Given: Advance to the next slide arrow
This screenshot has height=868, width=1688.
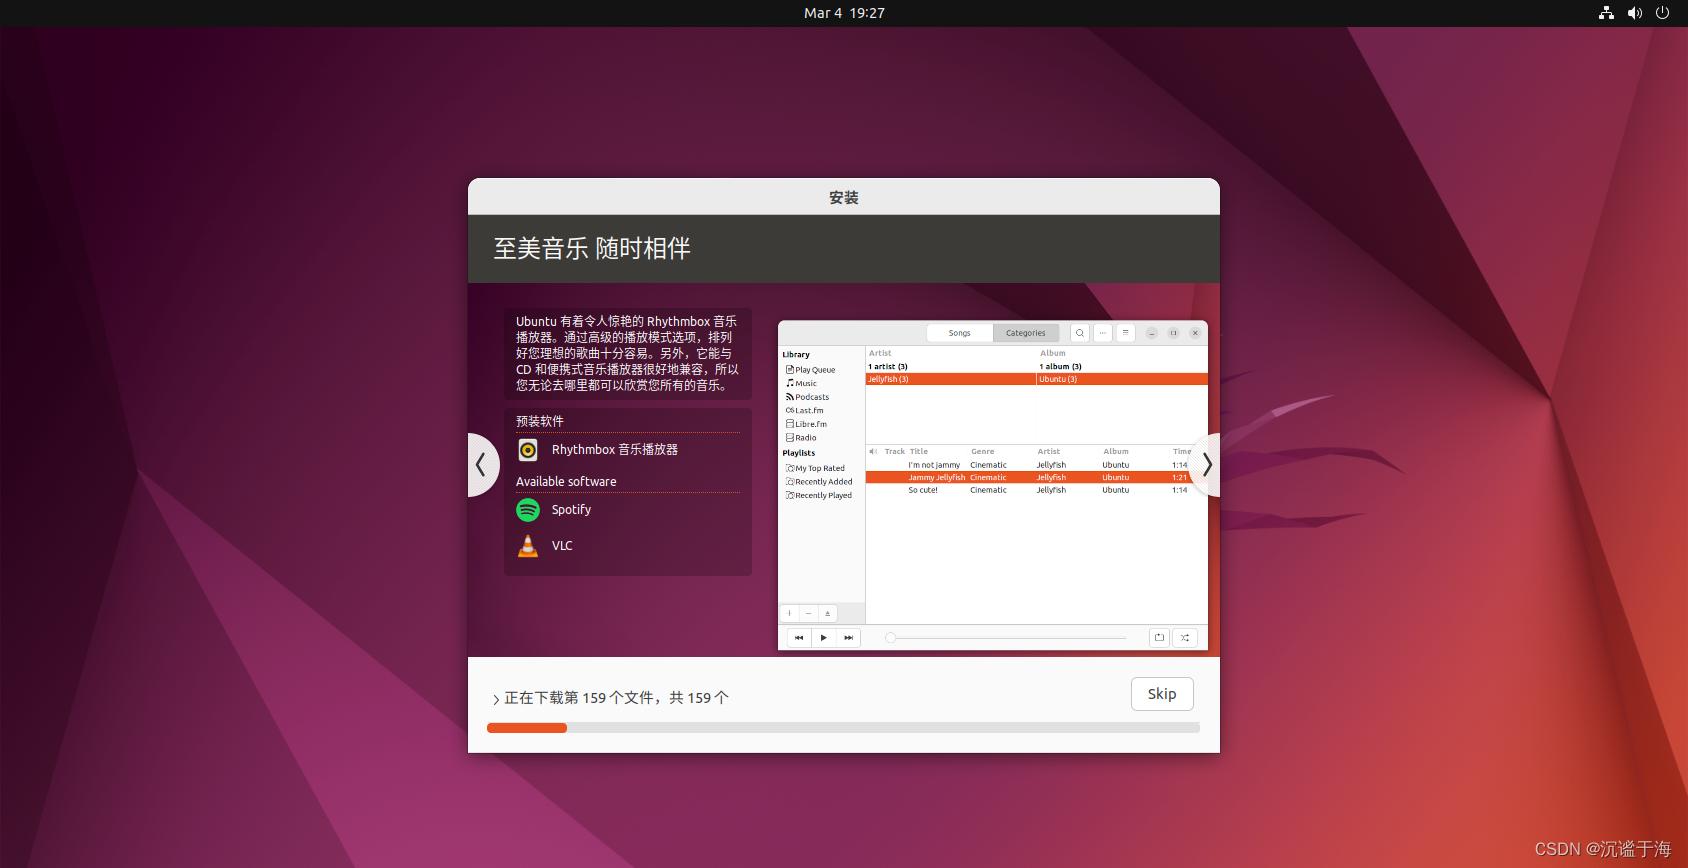Looking at the screenshot, I should tap(1206, 465).
